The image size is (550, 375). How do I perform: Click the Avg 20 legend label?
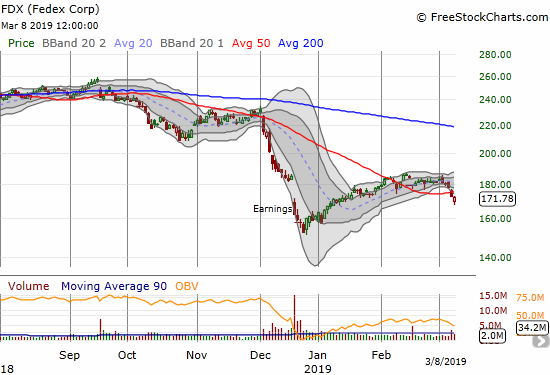point(133,43)
